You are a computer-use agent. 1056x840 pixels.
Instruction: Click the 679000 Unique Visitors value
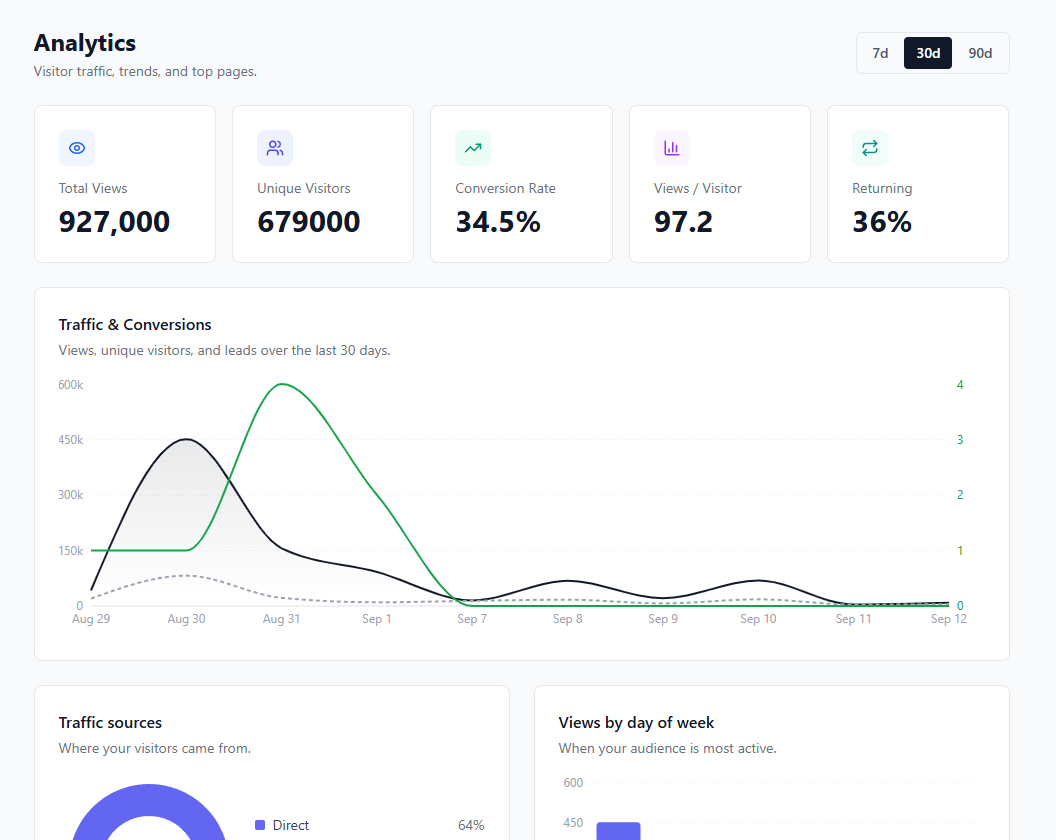pos(308,222)
